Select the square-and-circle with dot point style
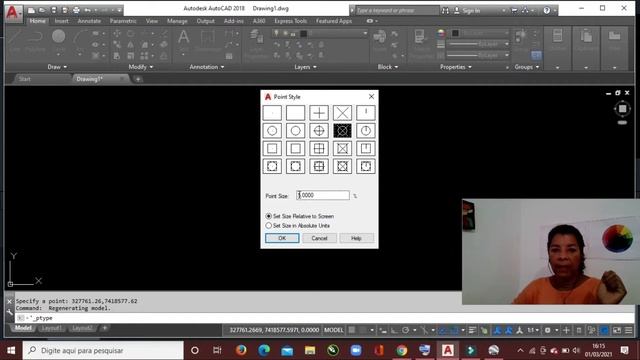Screen dimensions: 640x360 272,166
